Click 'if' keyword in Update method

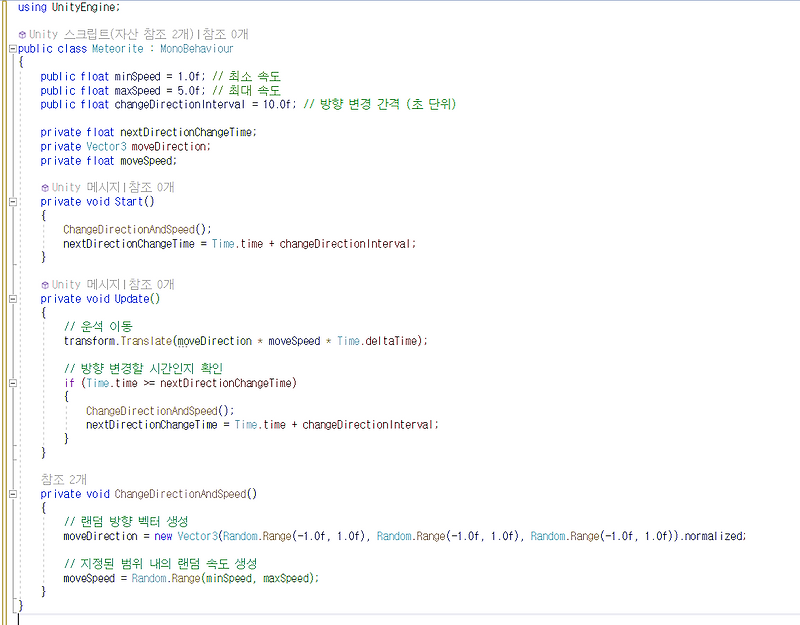pyautogui.click(x=69, y=383)
